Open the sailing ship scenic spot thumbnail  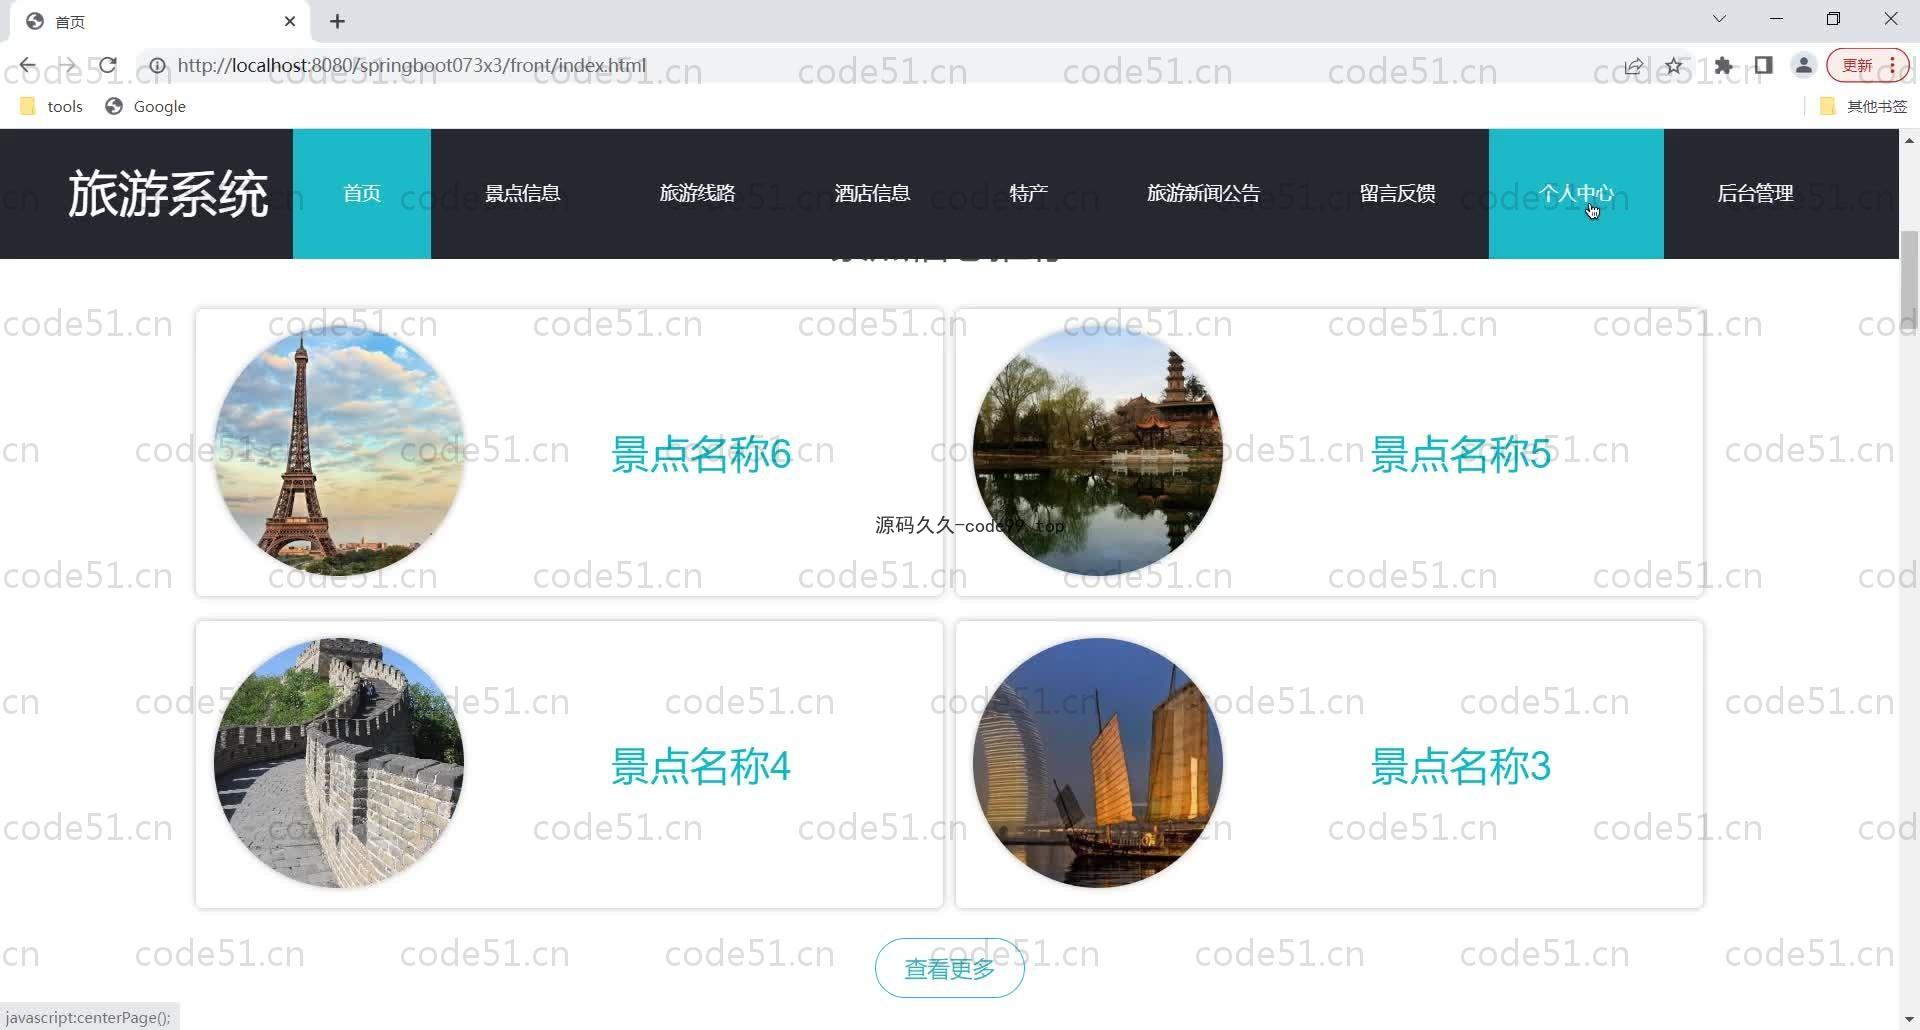pyautogui.click(x=1098, y=763)
